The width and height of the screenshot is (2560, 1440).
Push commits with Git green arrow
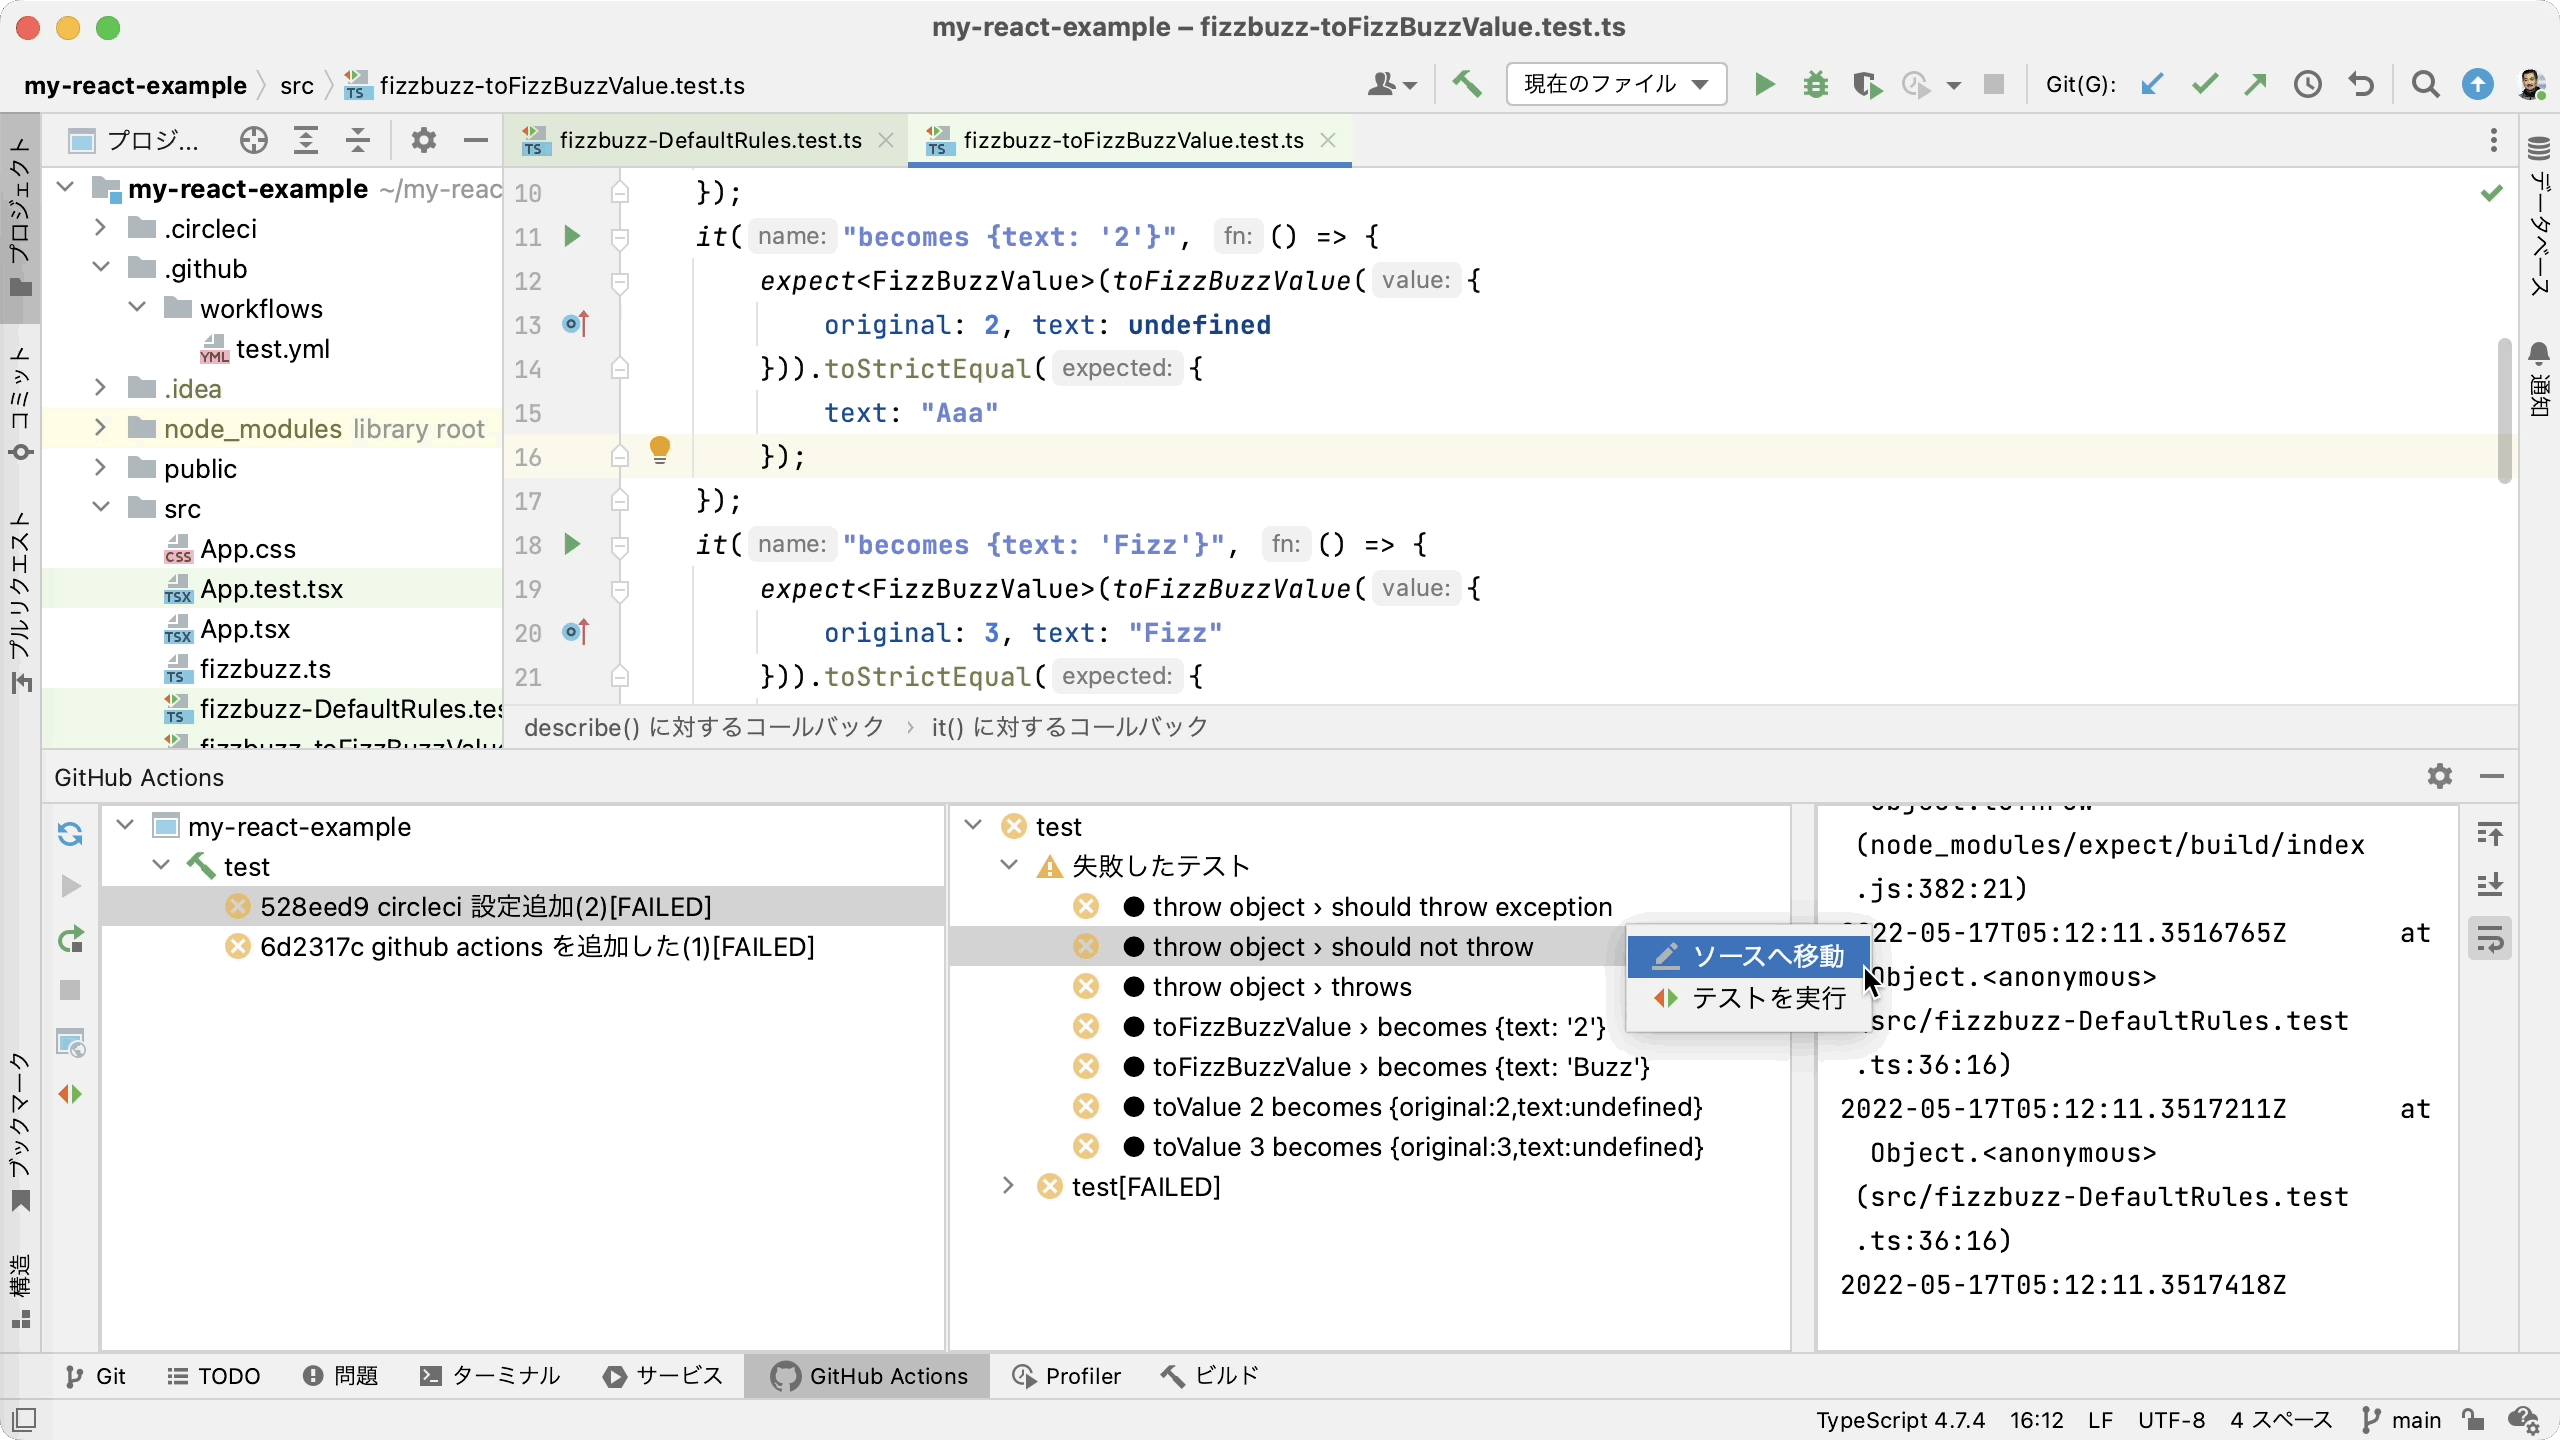click(2255, 85)
